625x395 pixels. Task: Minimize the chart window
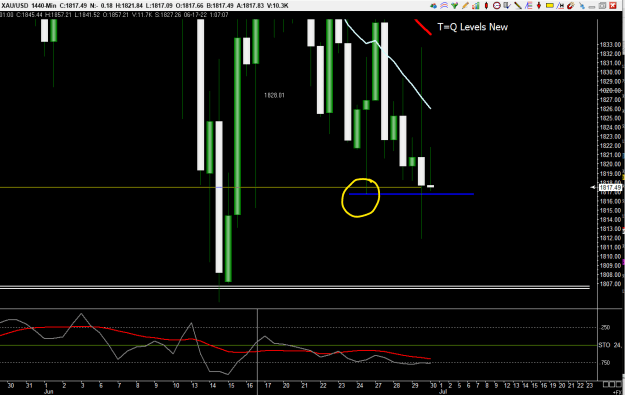(x=592, y=7)
